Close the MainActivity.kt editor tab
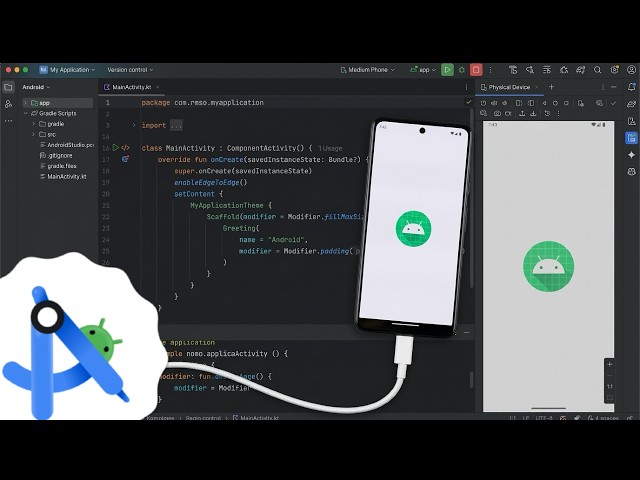 pos(158,87)
